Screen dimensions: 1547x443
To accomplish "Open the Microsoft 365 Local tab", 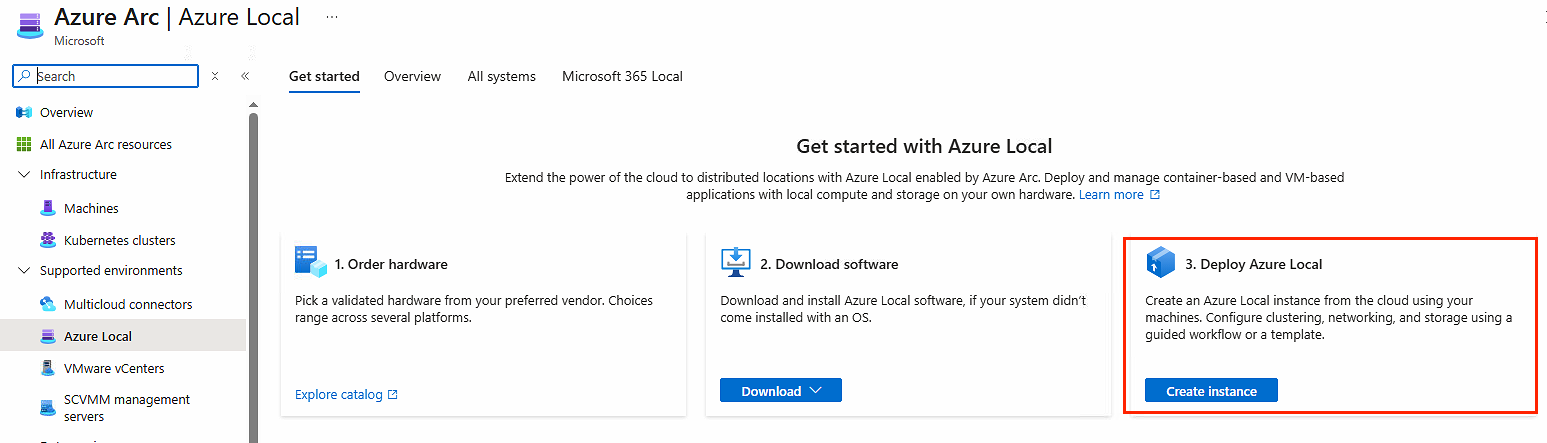I will 622,76.
